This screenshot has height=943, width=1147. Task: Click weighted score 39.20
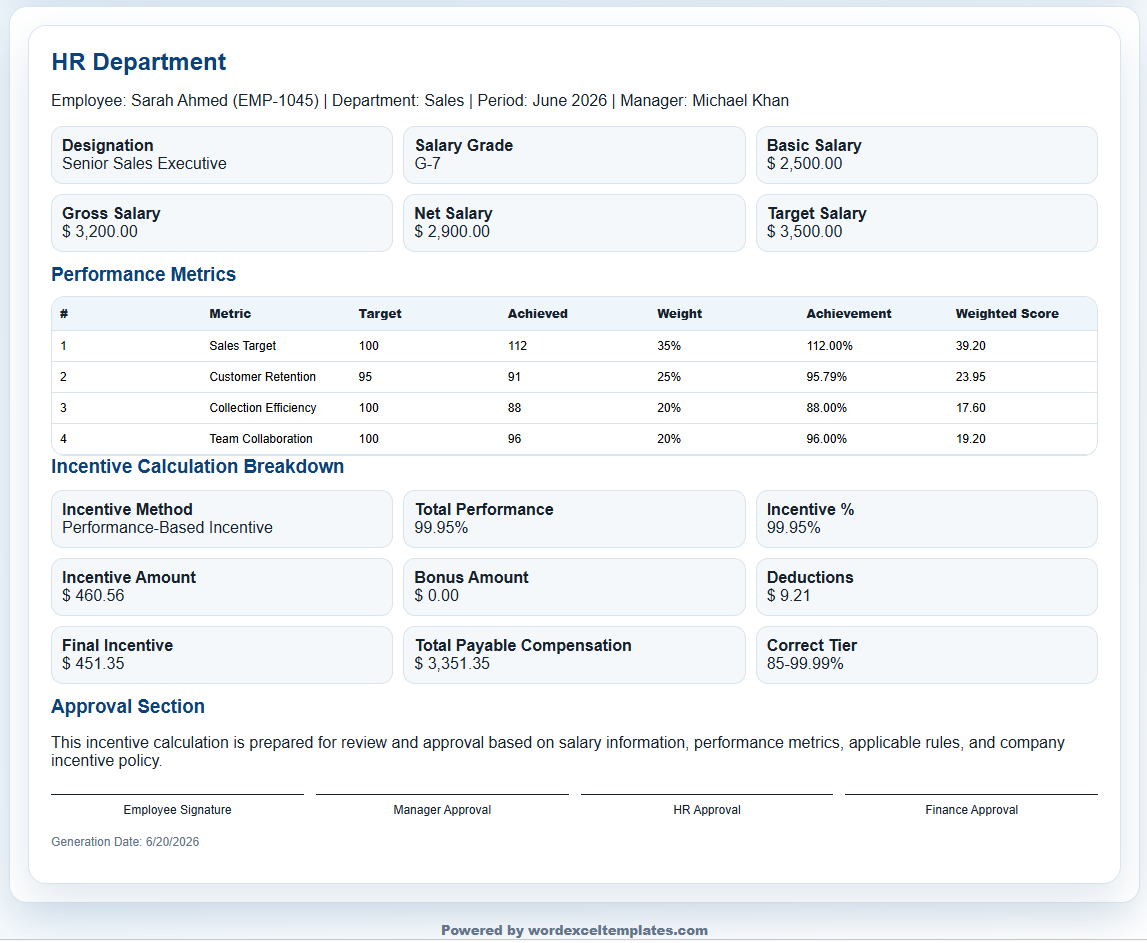(971, 346)
